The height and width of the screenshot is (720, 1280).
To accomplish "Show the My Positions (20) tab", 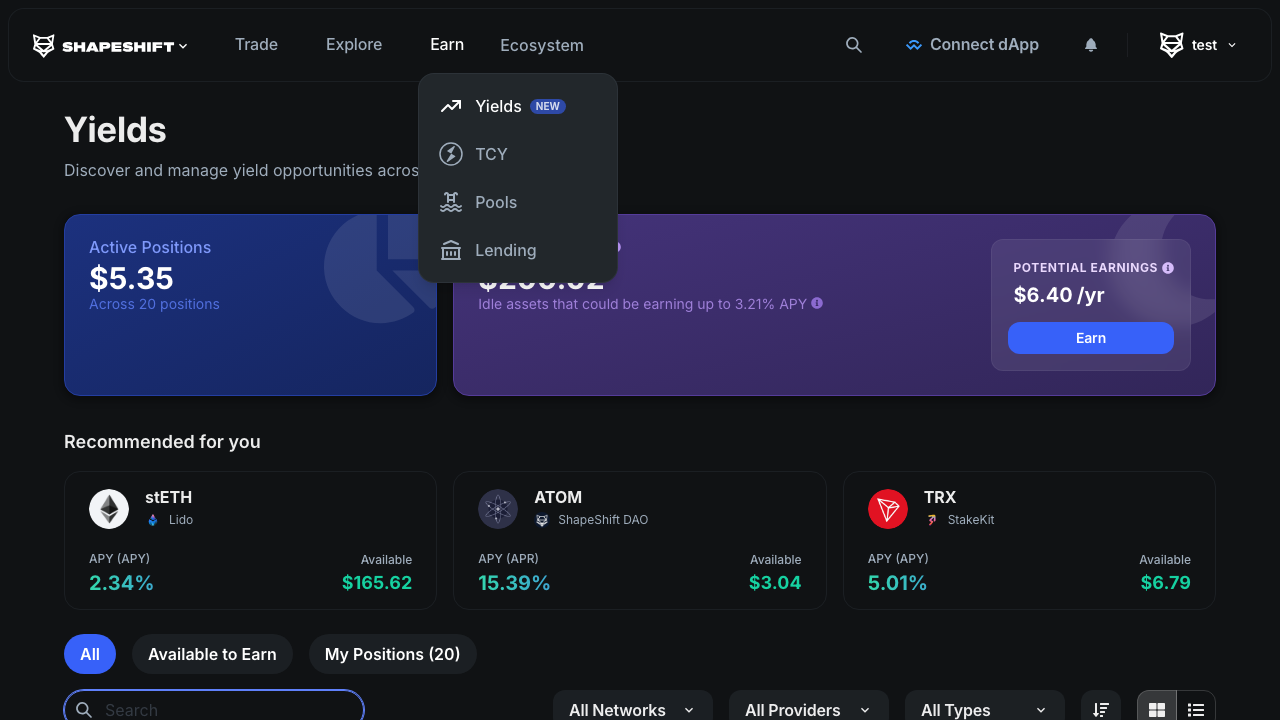I will (x=392, y=654).
